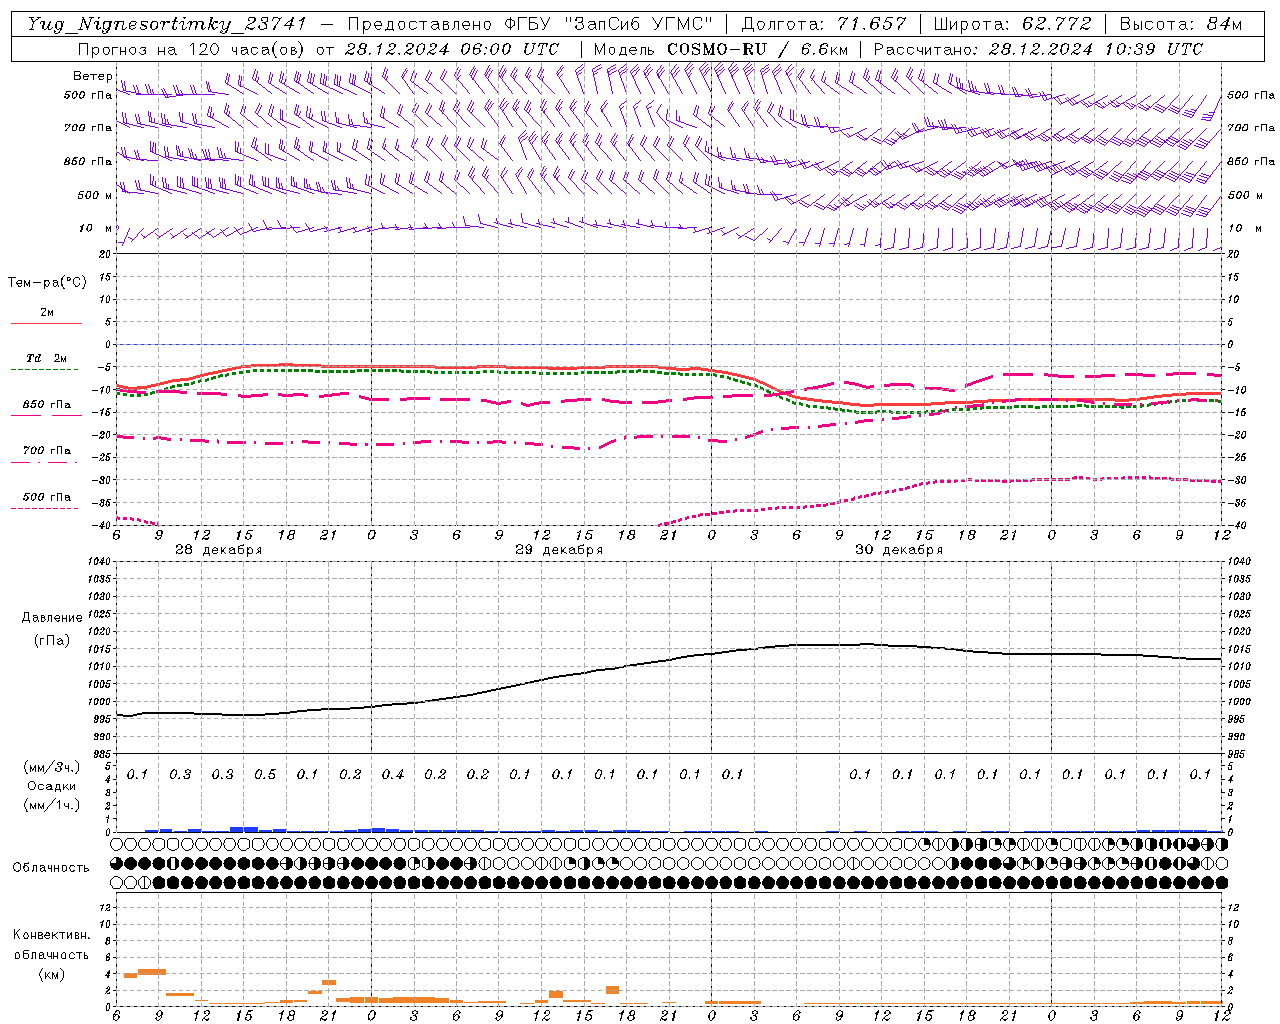The width and height of the screenshot is (1280, 1024).
Task: Click the (мм/1ч.) precipitation unit label
Action: coord(52,805)
